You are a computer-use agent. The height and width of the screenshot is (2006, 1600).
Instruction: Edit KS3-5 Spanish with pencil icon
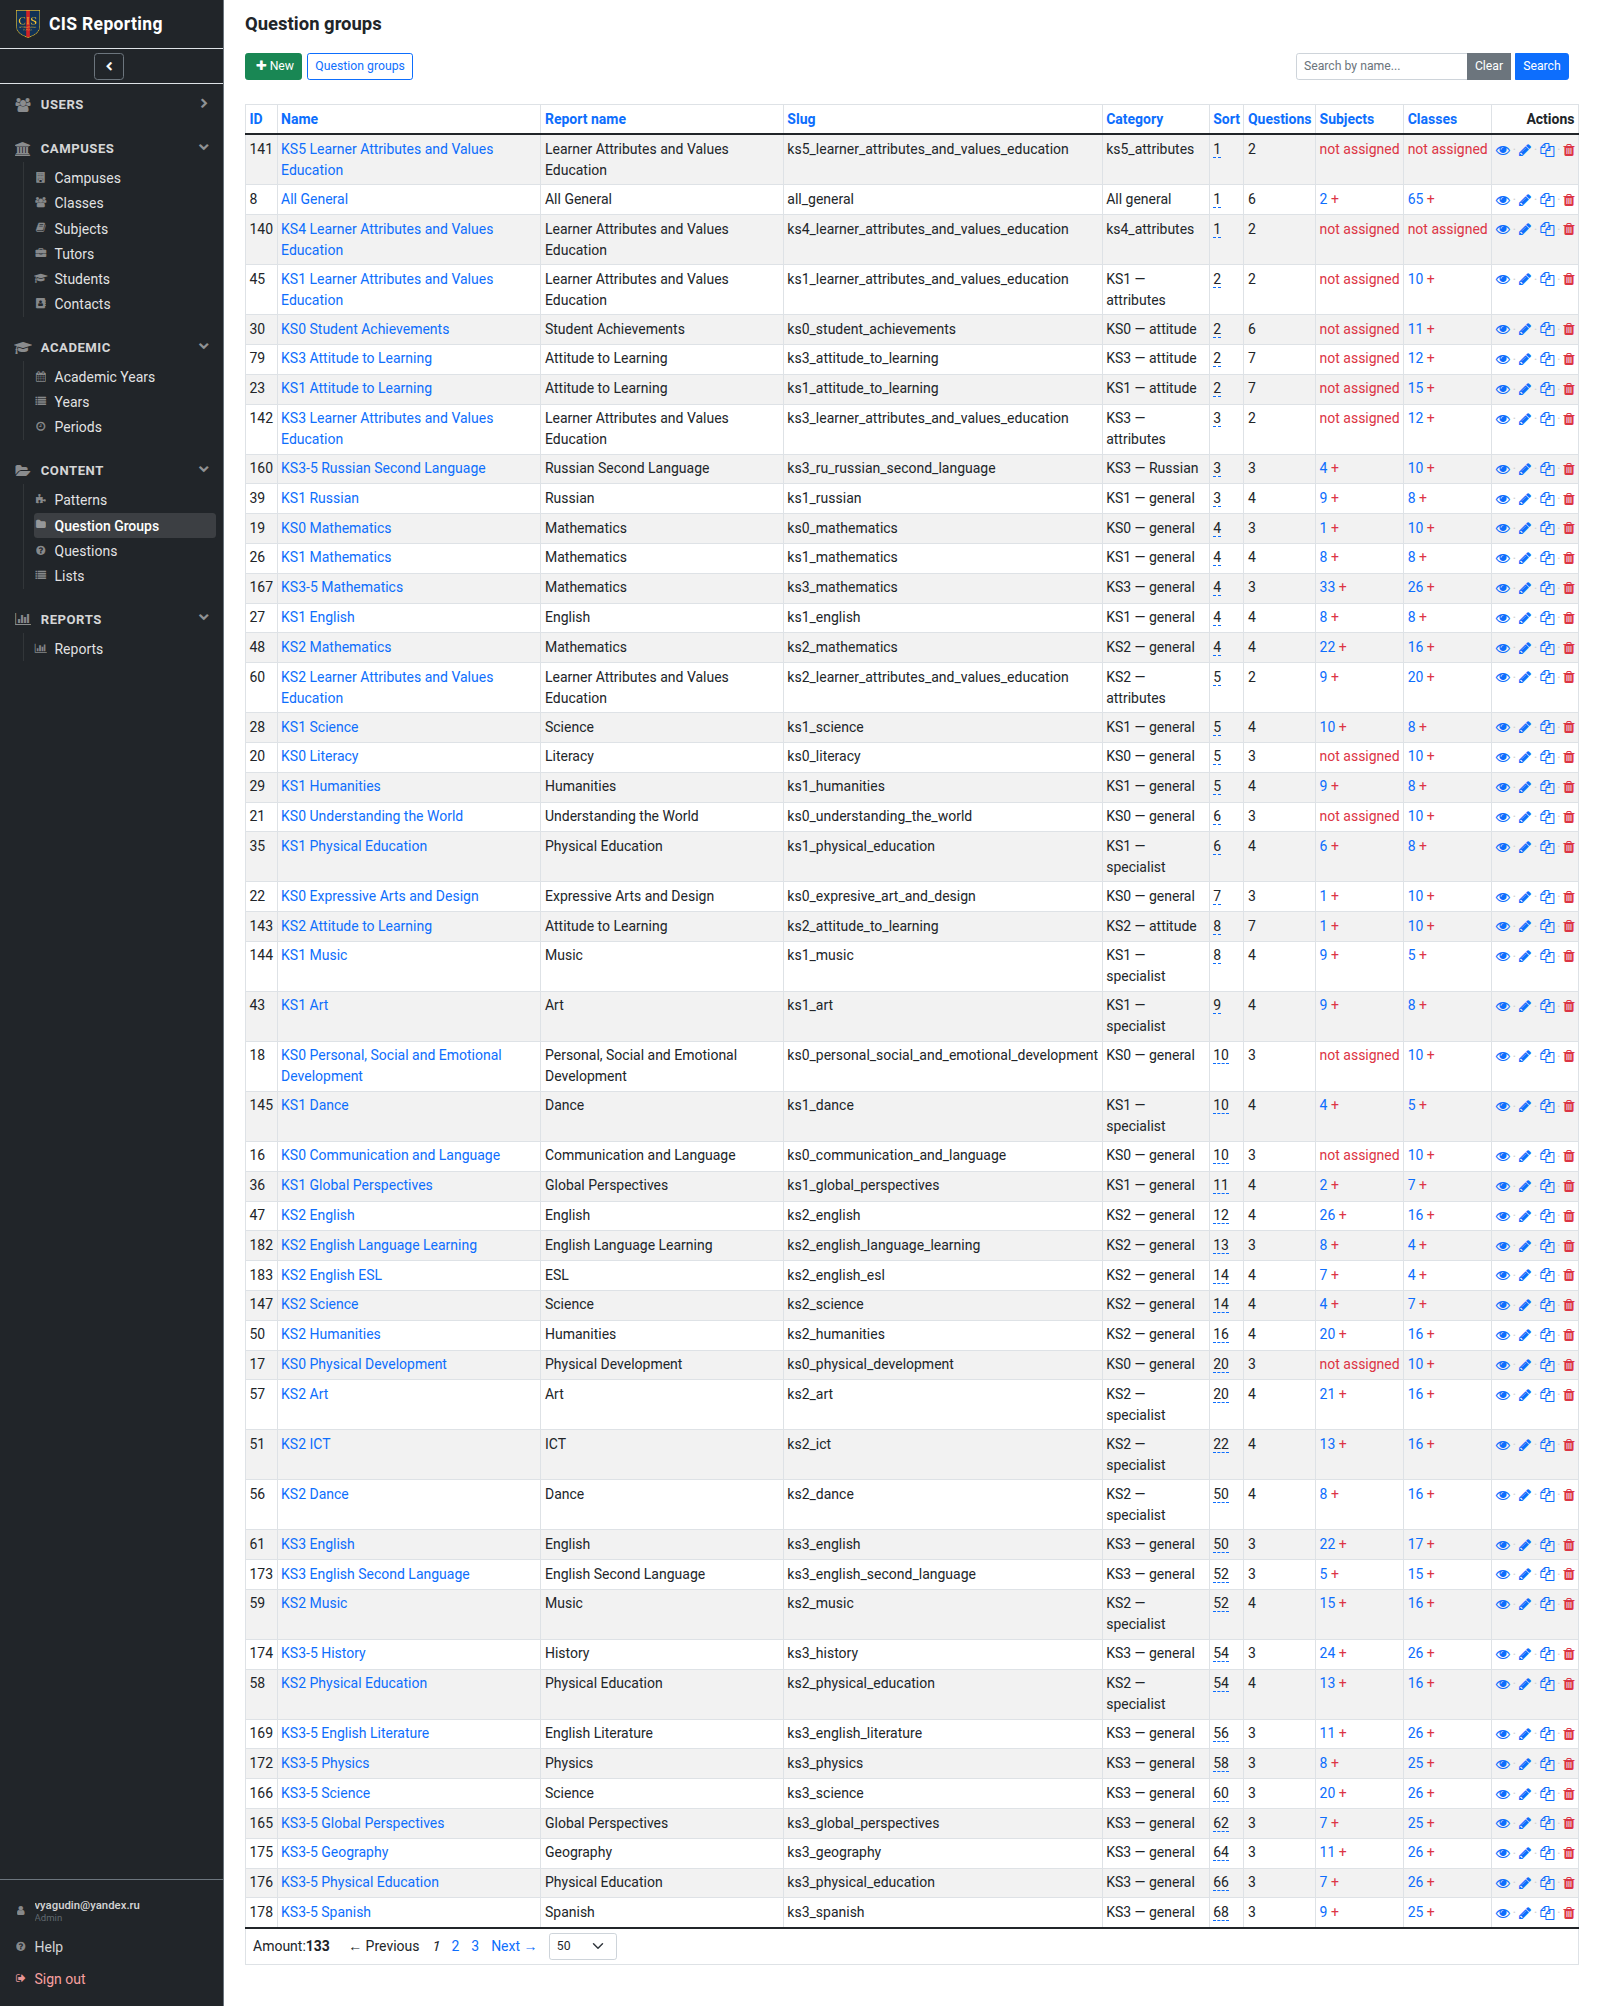pos(1525,1912)
